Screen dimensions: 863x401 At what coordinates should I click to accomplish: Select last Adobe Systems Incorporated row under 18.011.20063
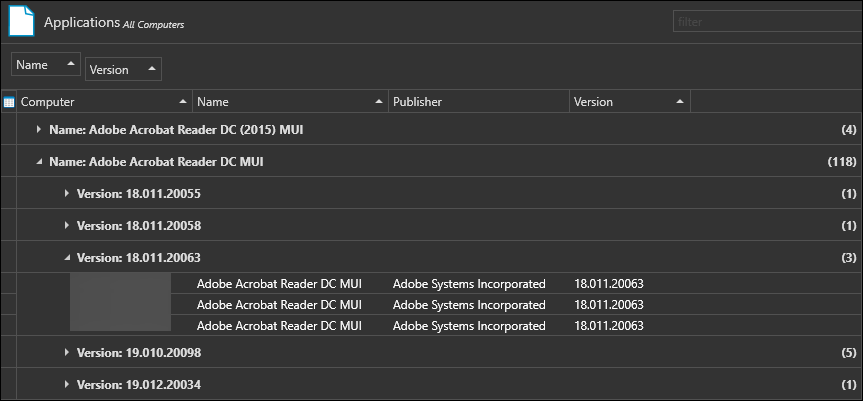coord(469,325)
